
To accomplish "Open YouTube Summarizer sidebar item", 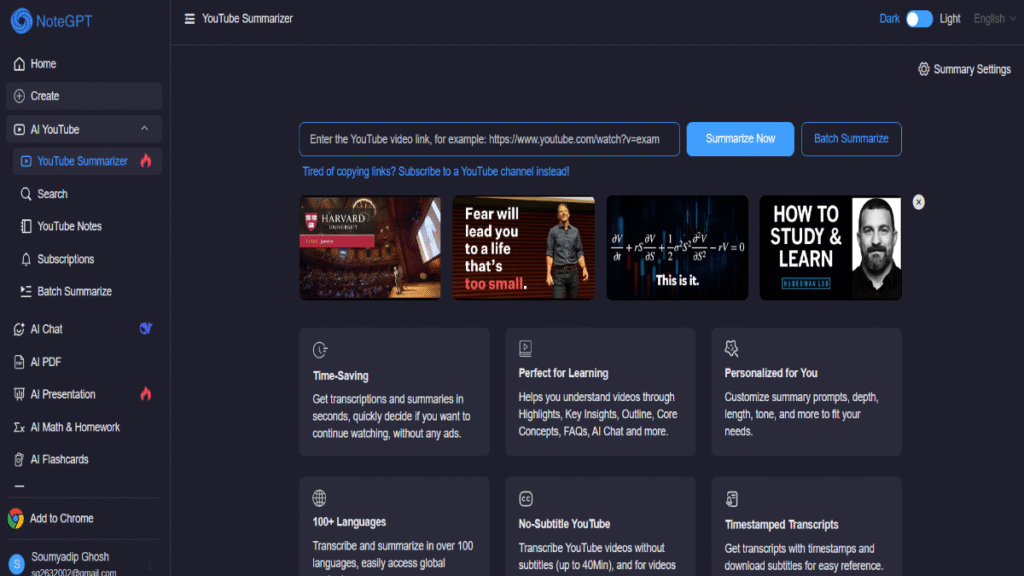I will (87, 161).
